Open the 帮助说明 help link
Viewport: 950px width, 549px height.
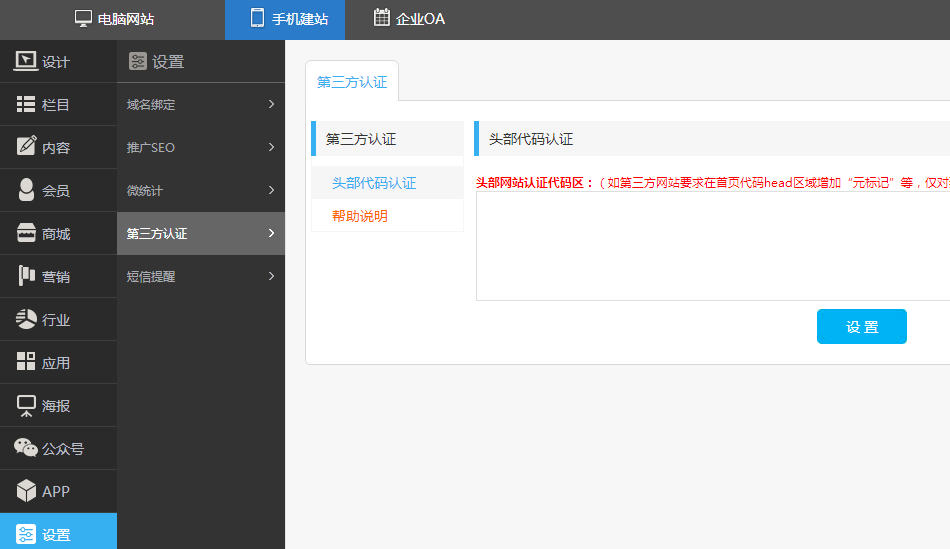tap(360, 216)
